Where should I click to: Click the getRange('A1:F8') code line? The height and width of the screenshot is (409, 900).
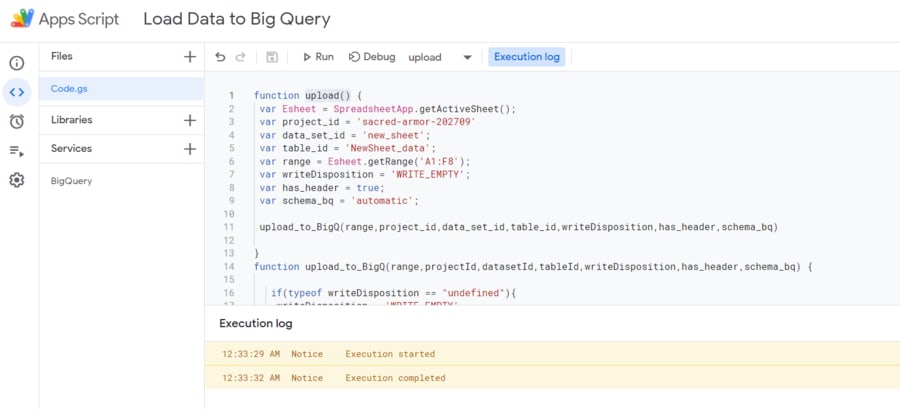click(365, 162)
